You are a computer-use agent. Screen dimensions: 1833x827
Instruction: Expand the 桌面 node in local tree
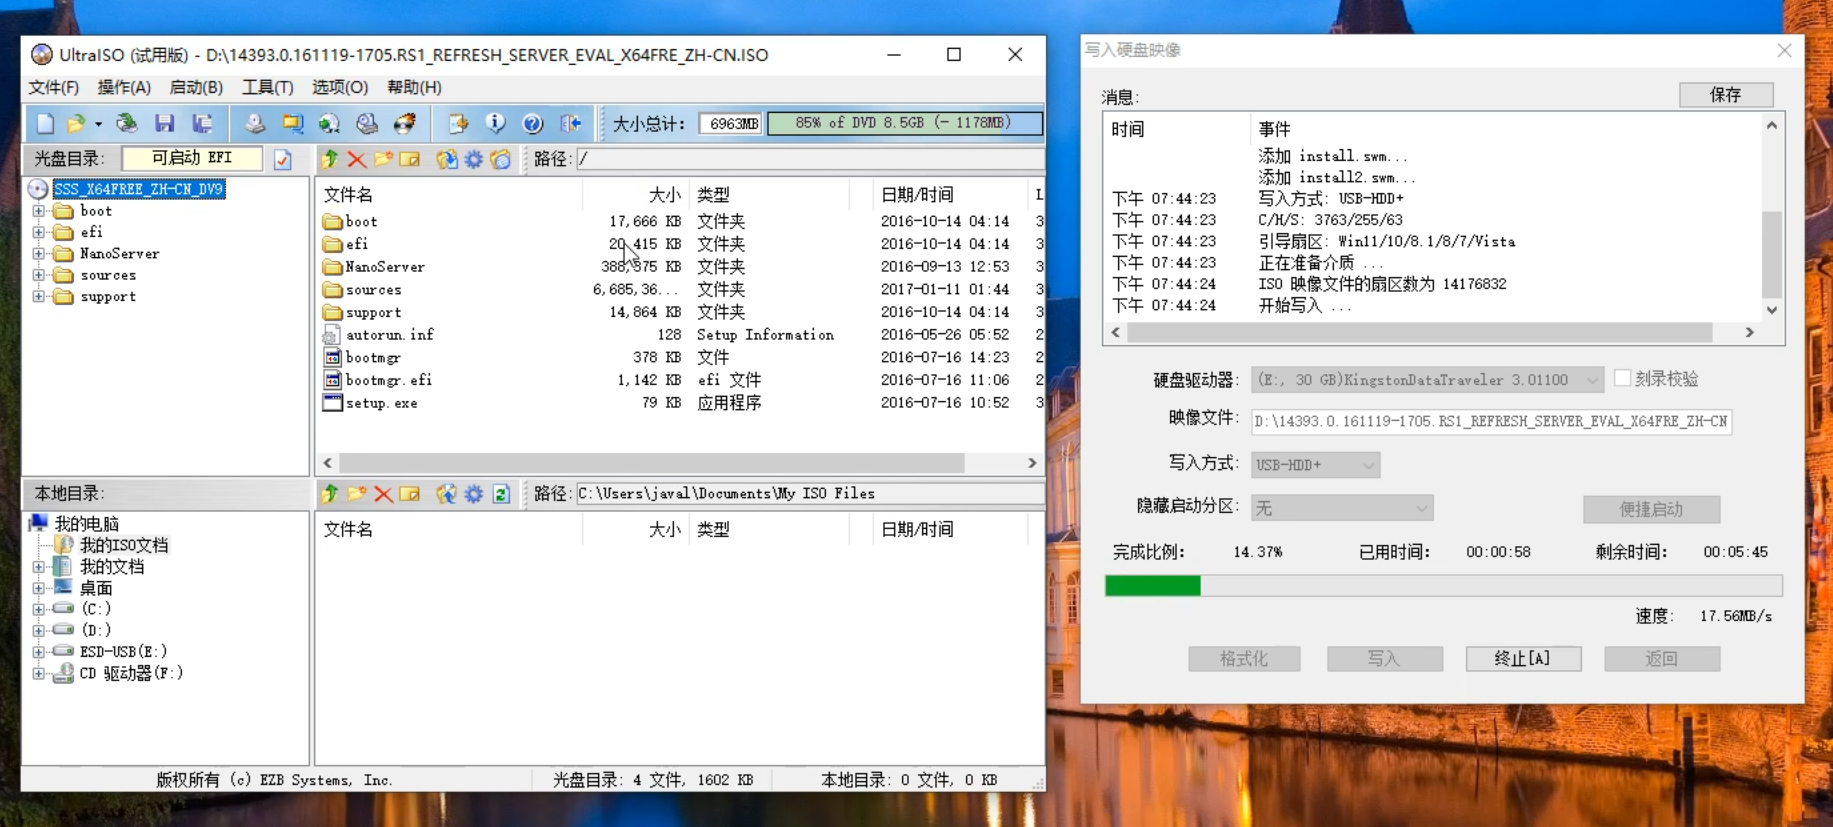coord(38,588)
